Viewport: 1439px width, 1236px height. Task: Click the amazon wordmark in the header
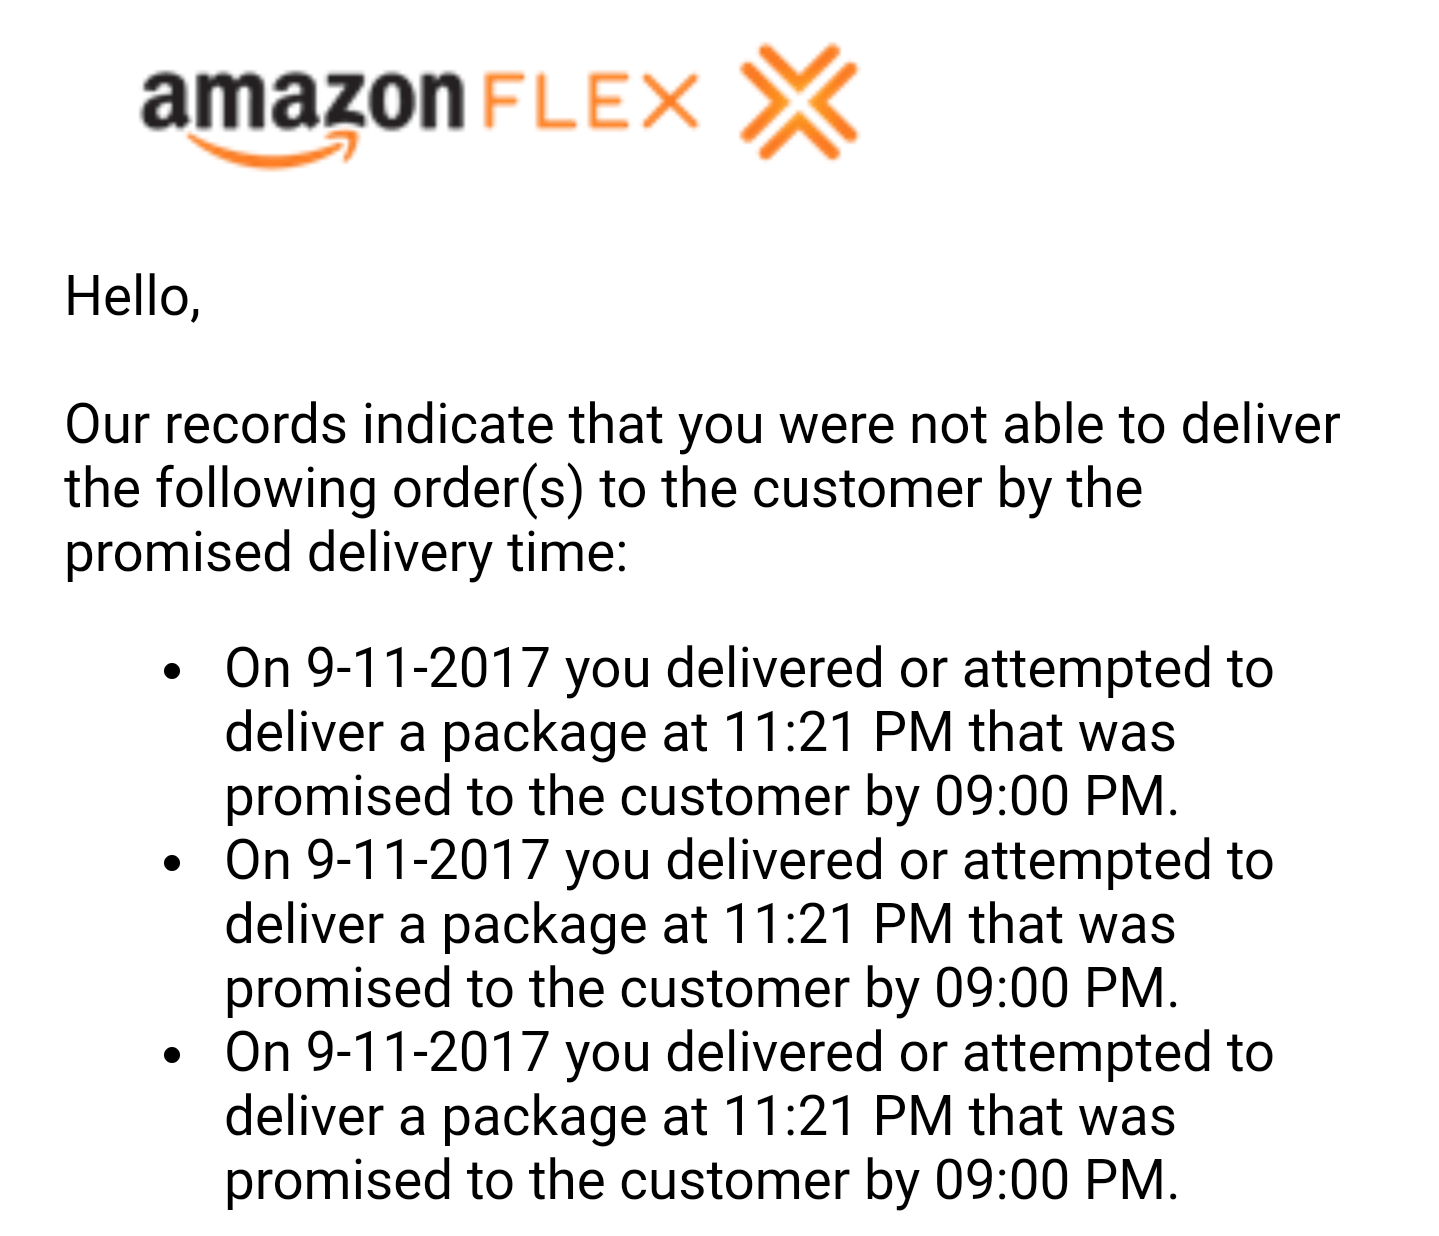tap(302, 101)
